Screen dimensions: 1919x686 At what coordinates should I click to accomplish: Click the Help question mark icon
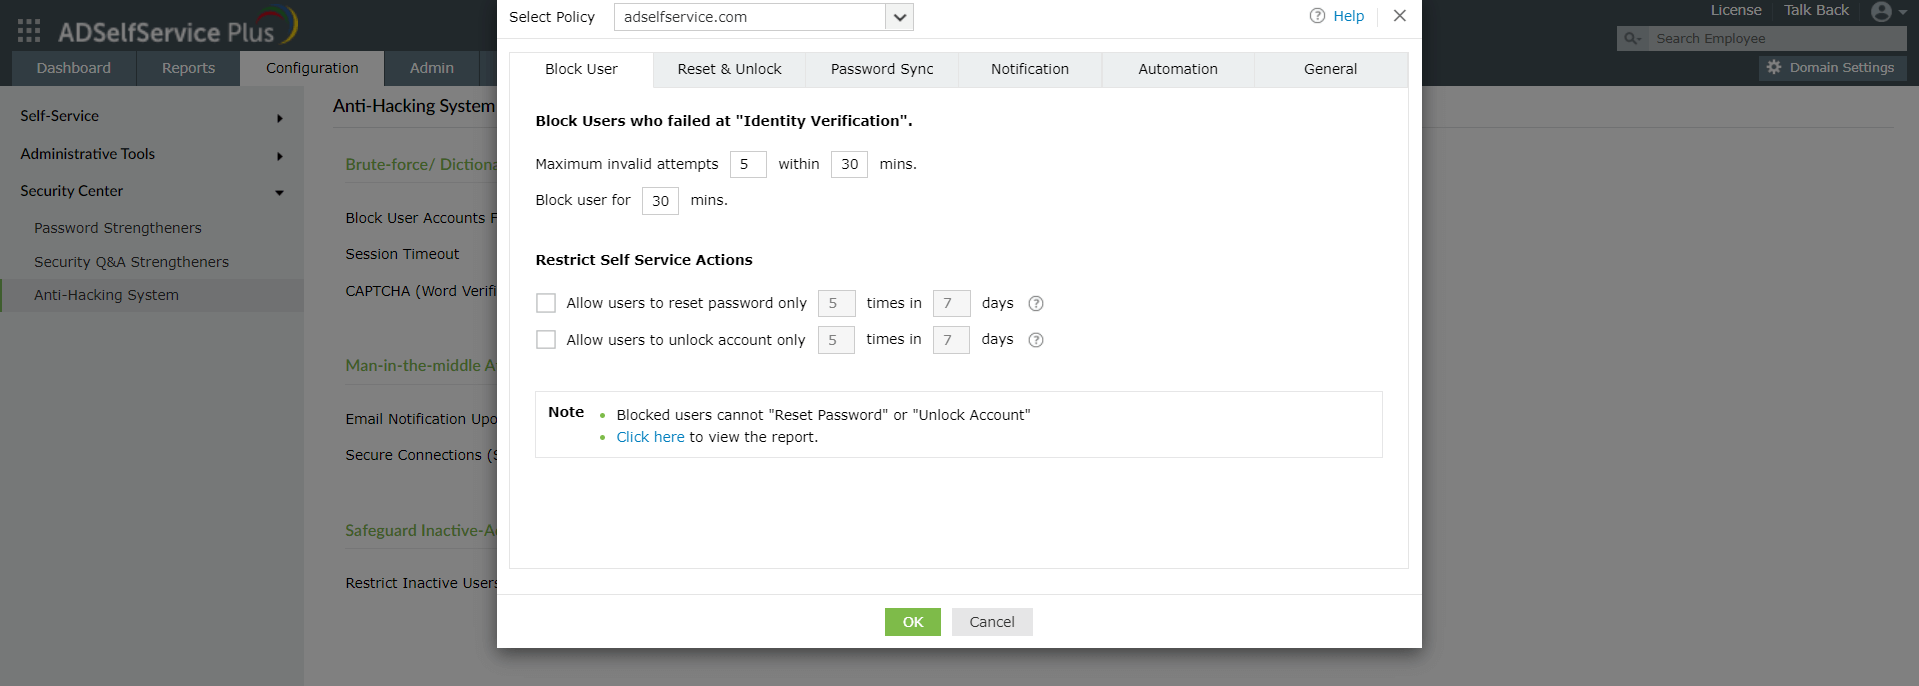click(x=1317, y=16)
